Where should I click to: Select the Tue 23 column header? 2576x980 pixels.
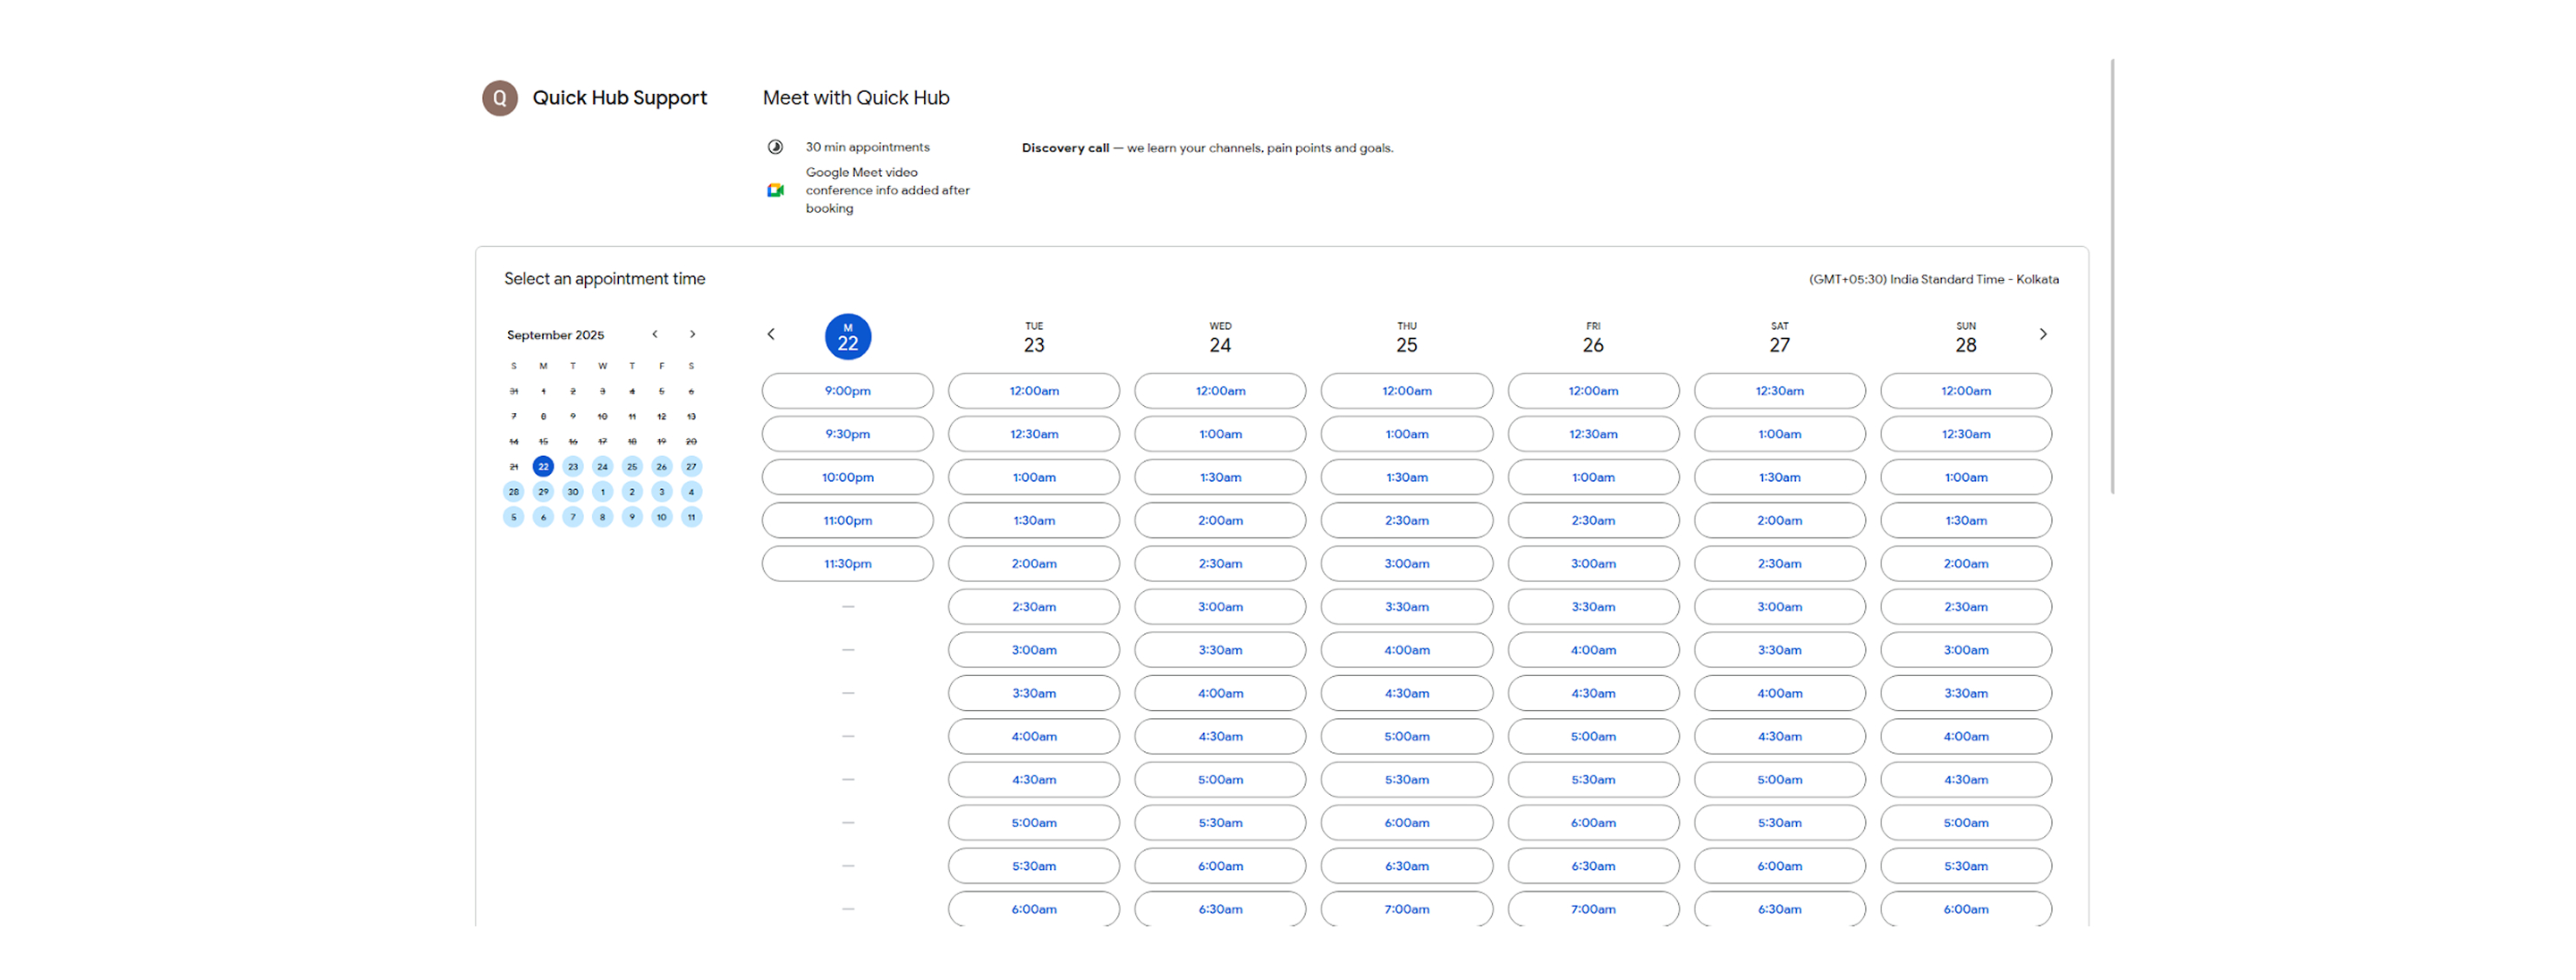pyautogui.click(x=1033, y=338)
